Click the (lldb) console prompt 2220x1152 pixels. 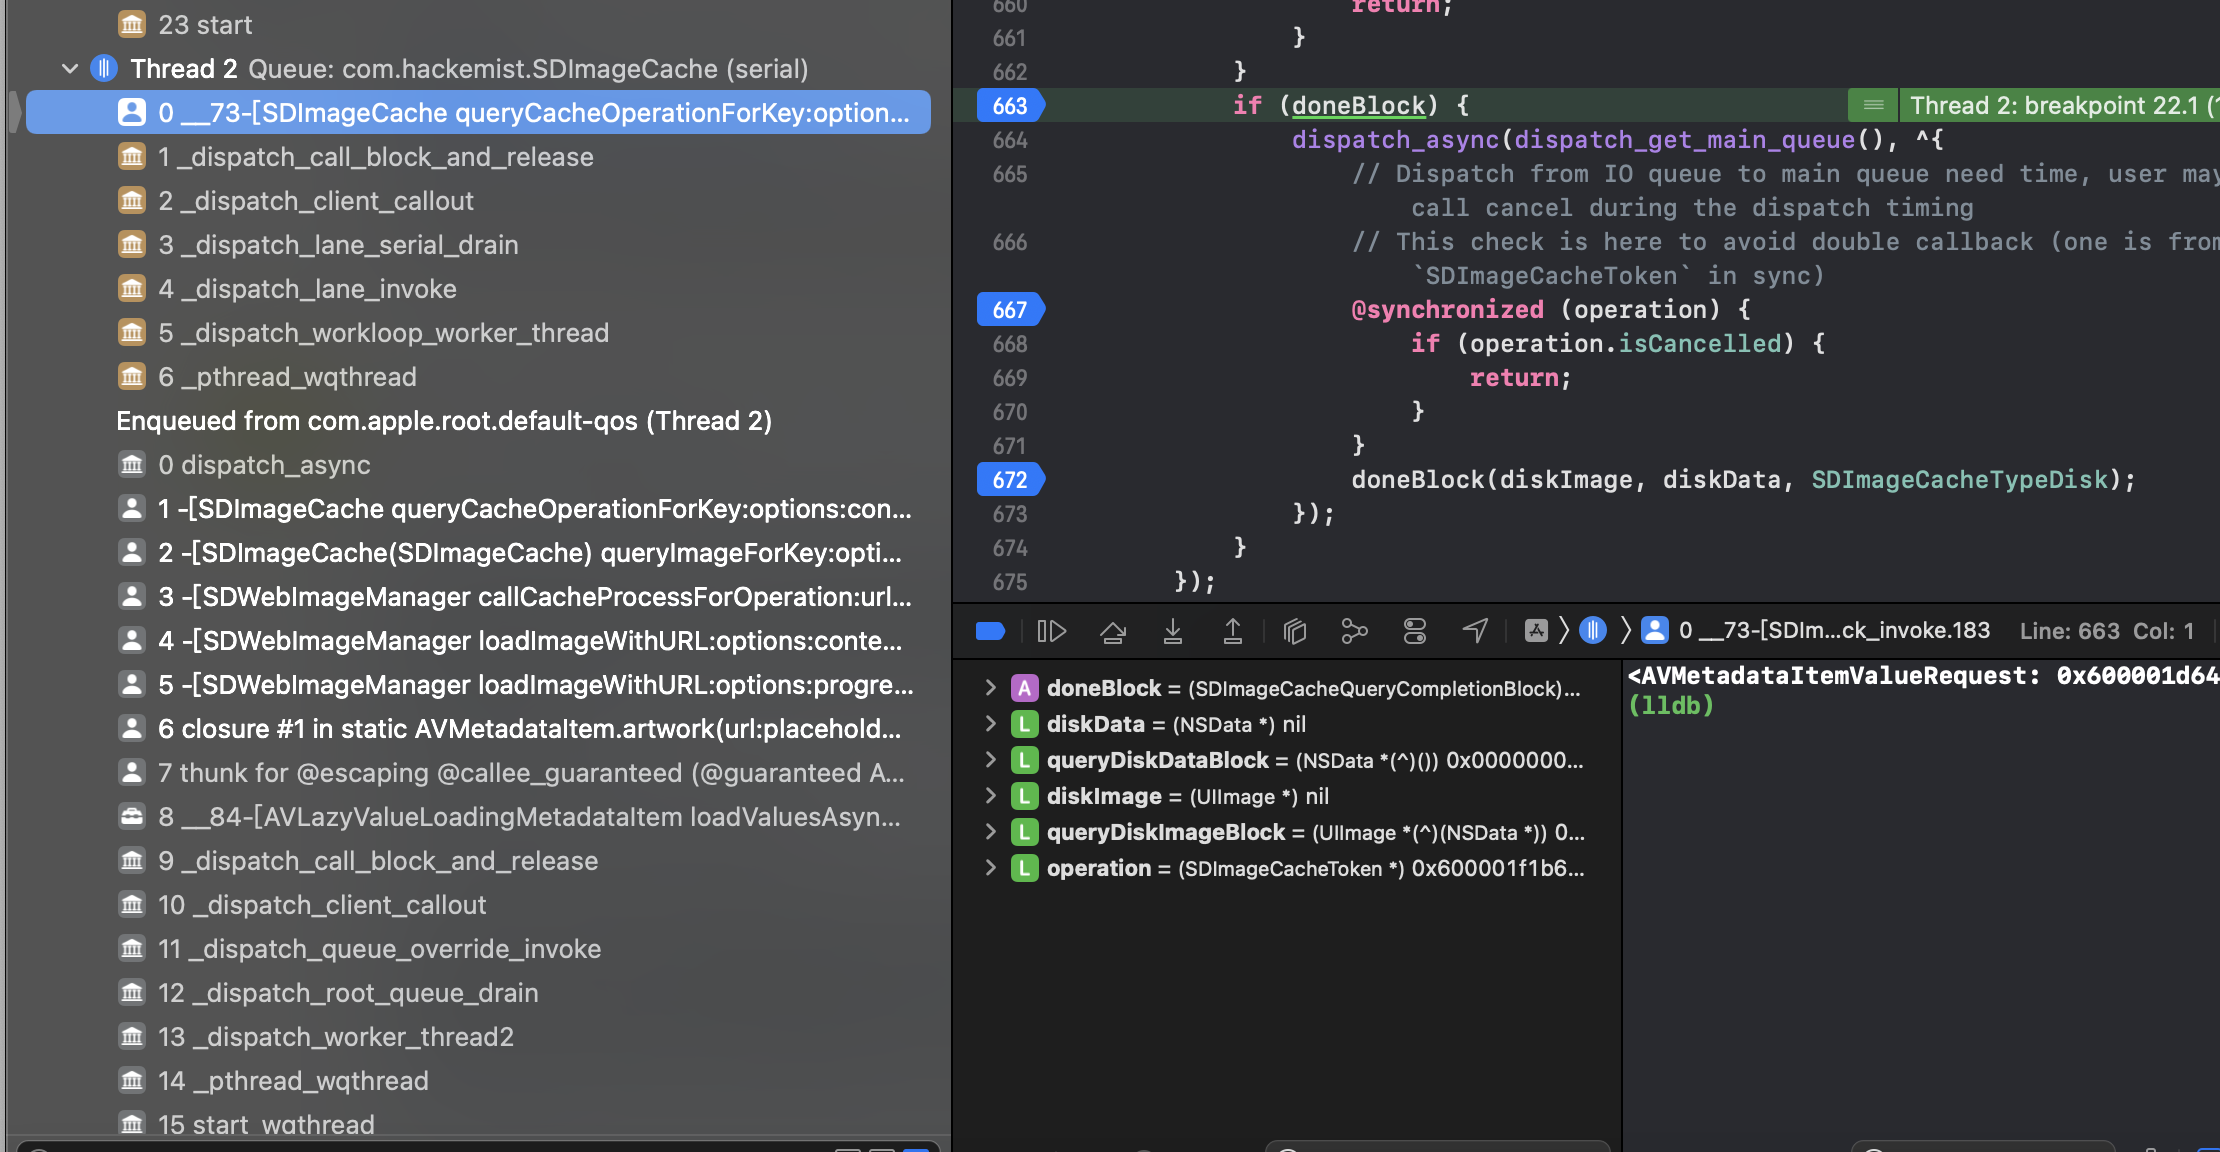[x=1670, y=706]
